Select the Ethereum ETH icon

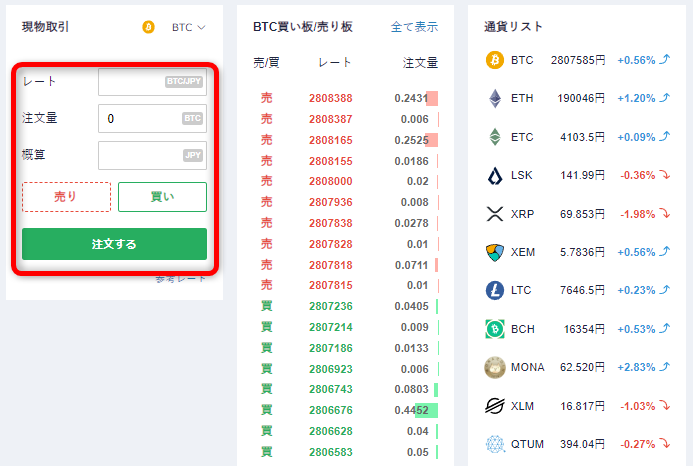(494, 99)
